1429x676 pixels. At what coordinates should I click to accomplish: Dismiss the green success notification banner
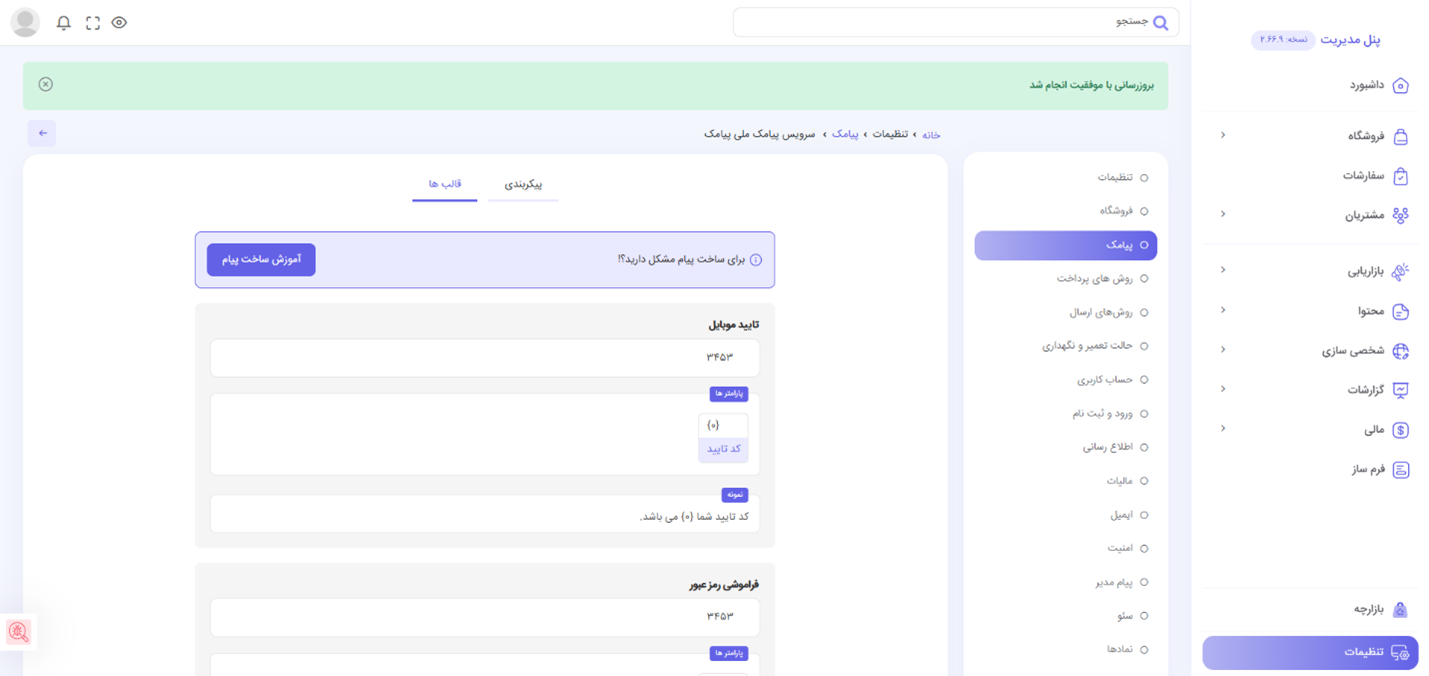pyautogui.click(x=46, y=85)
